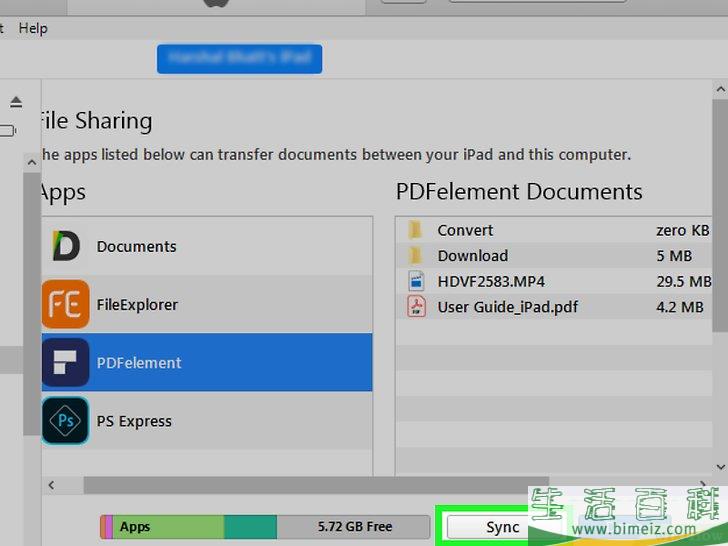The height and width of the screenshot is (546, 728).
Task: Click the 5.72 GB Free storage segment
Action: [x=353, y=526]
